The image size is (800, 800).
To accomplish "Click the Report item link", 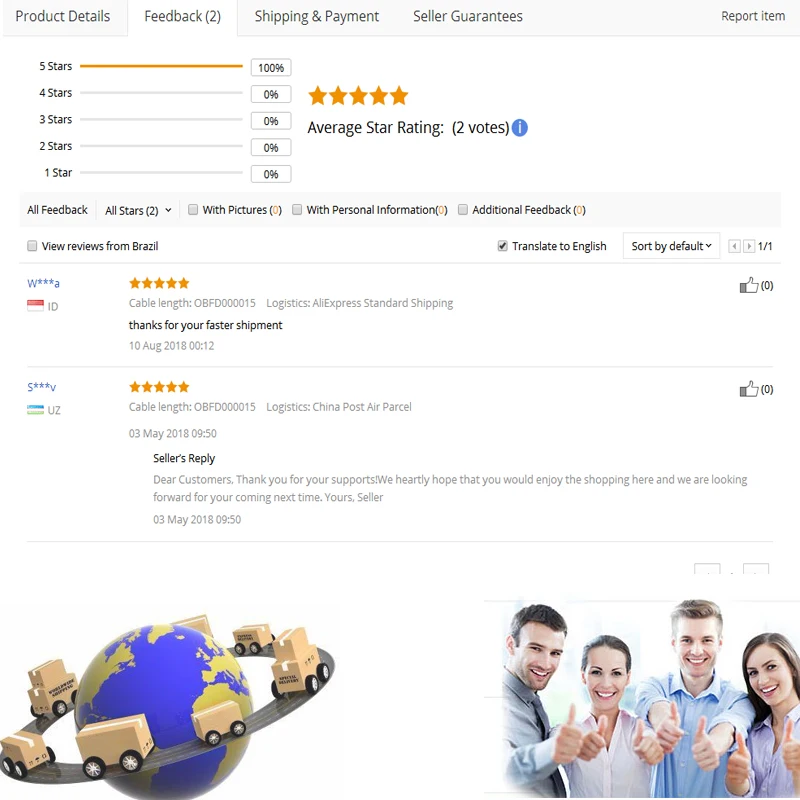I will (x=753, y=16).
